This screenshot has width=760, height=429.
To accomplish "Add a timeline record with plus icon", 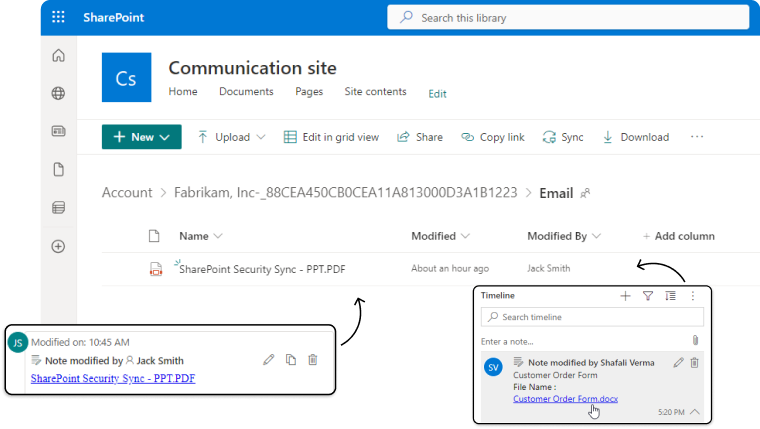I will coord(626,296).
